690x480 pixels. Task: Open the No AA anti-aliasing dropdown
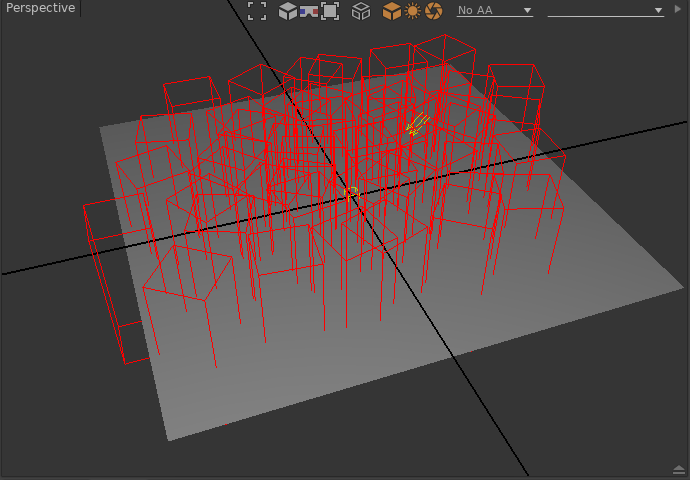coord(494,10)
